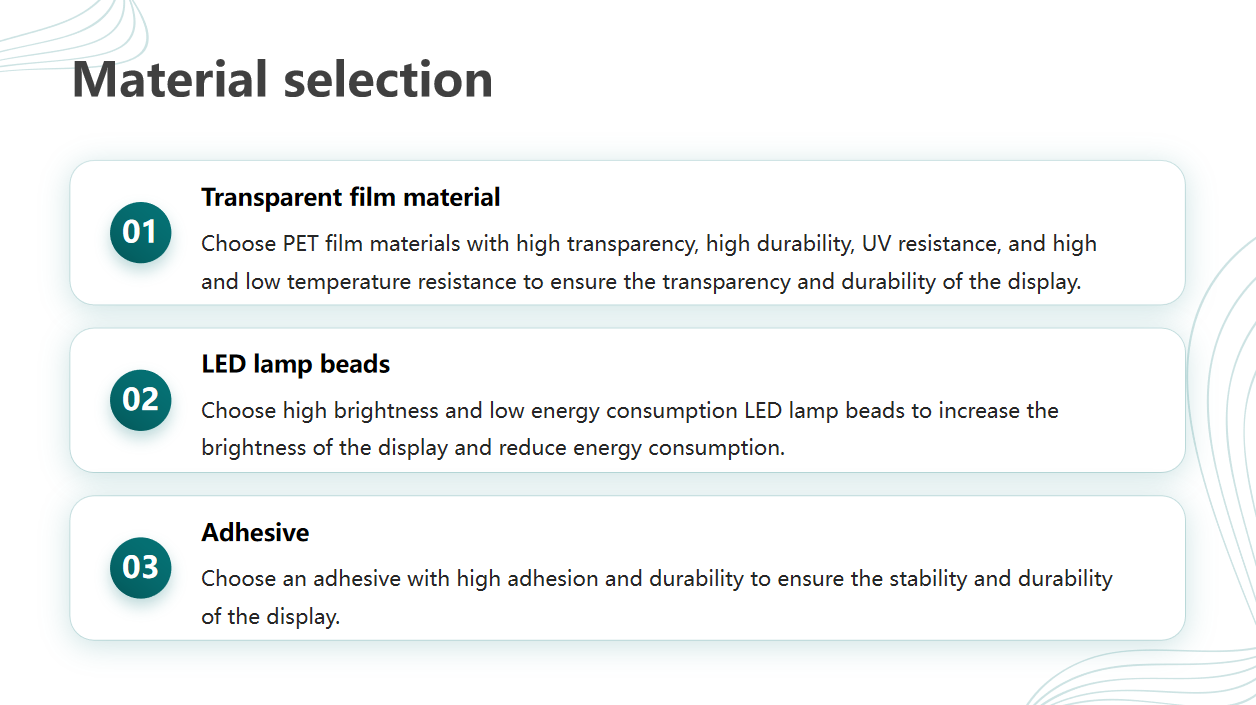Select the text of the display. in Adhesive card

(x=271, y=617)
